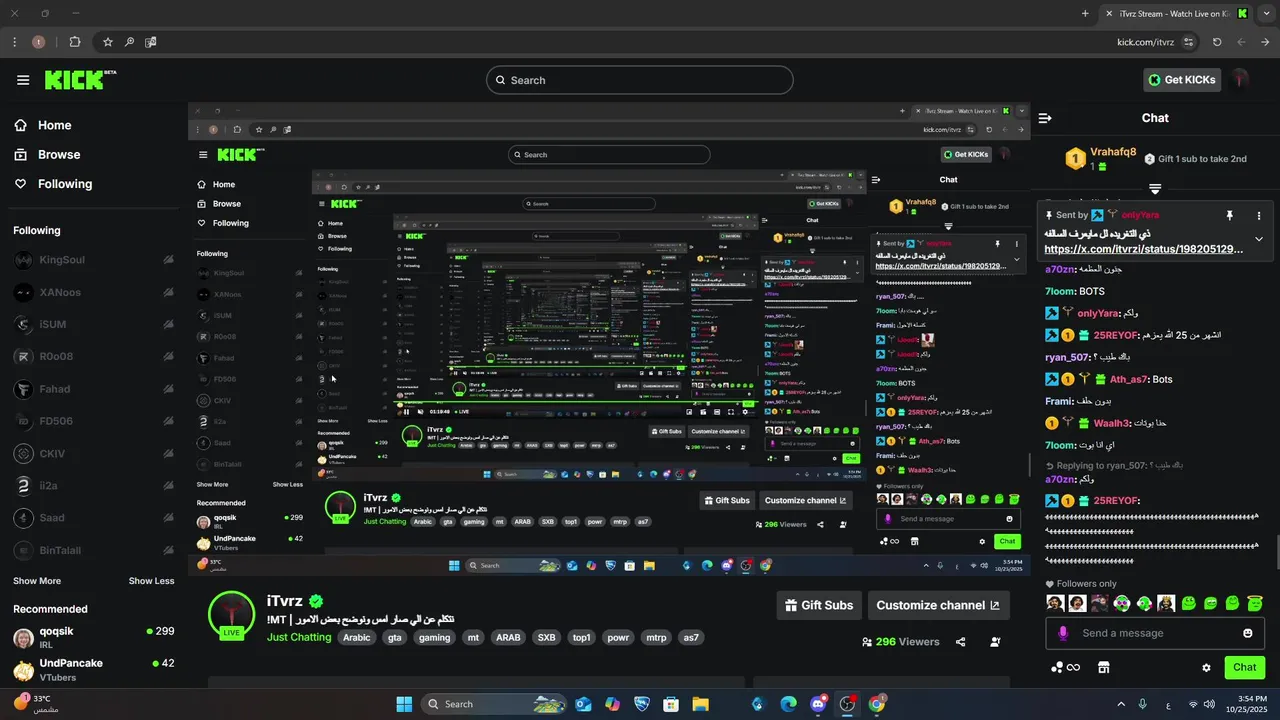Viewport: 1280px width, 720px height.
Task: Open Microsoft Edge from the taskbar
Action: [788, 704]
